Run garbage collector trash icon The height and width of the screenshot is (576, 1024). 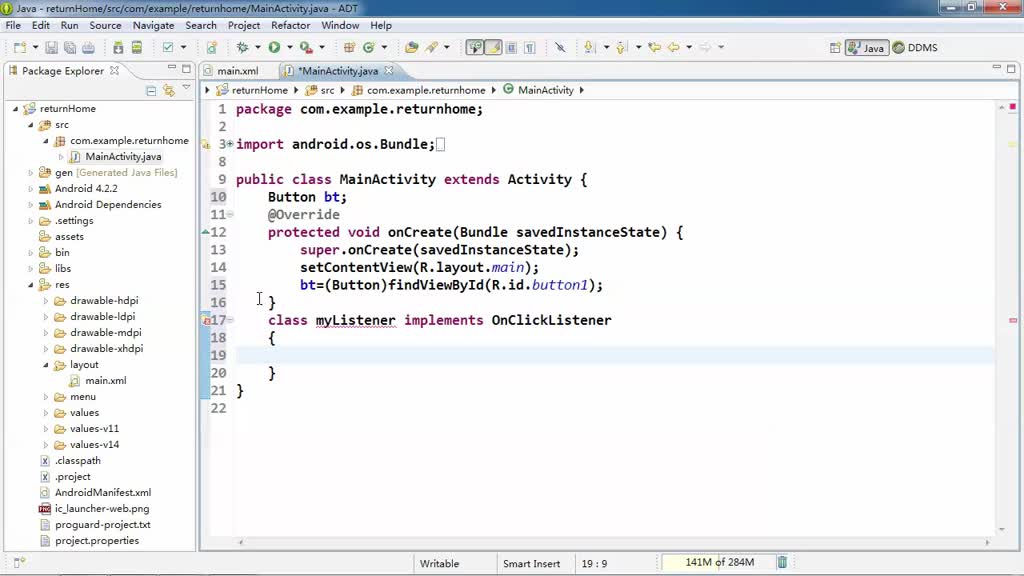point(782,562)
